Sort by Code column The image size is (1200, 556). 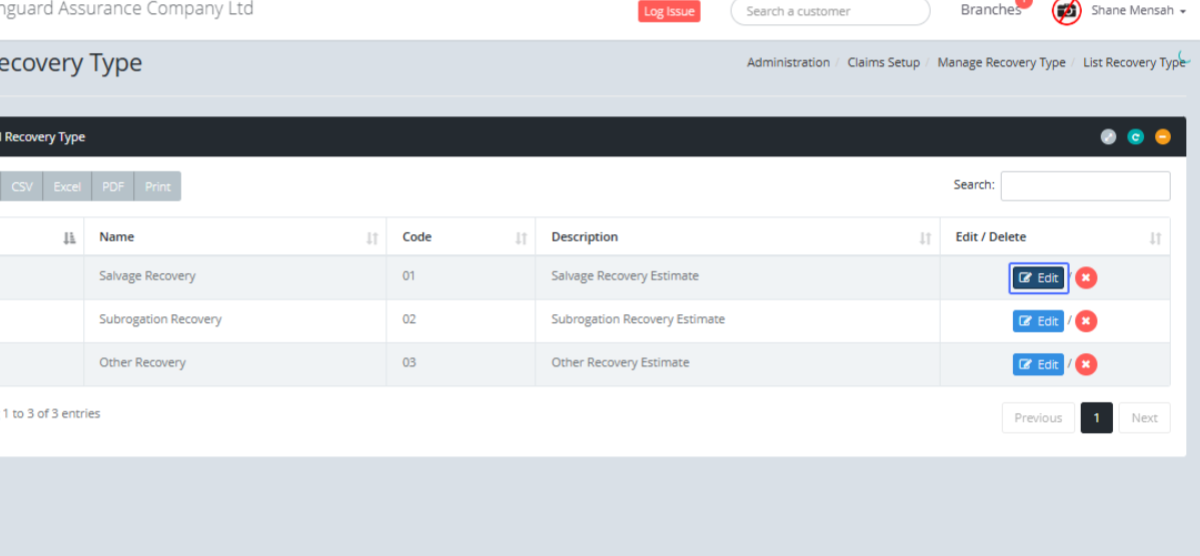(x=521, y=238)
